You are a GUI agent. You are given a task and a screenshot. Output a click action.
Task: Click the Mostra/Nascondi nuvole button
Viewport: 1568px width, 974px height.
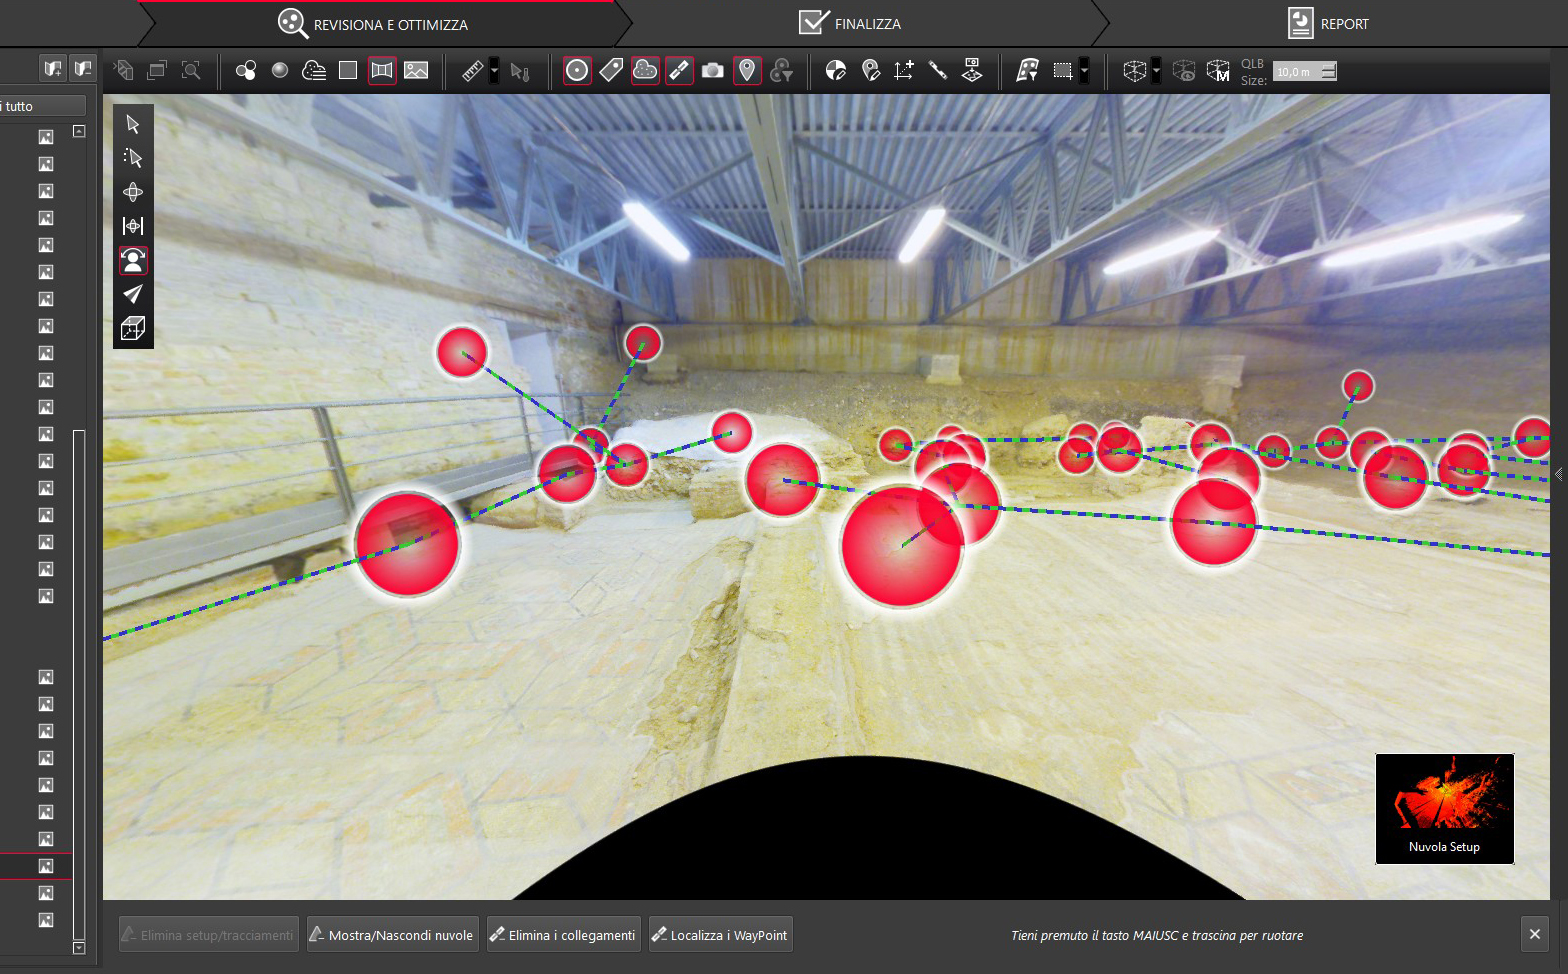click(x=392, y=935)
